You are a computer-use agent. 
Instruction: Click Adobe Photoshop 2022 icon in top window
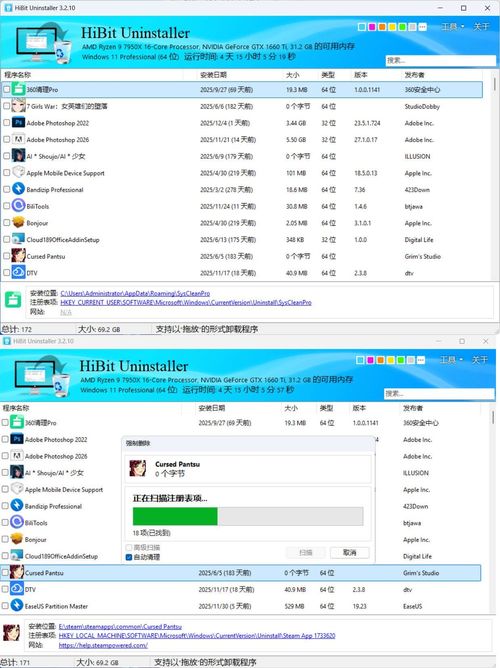(x=18, y=123)
